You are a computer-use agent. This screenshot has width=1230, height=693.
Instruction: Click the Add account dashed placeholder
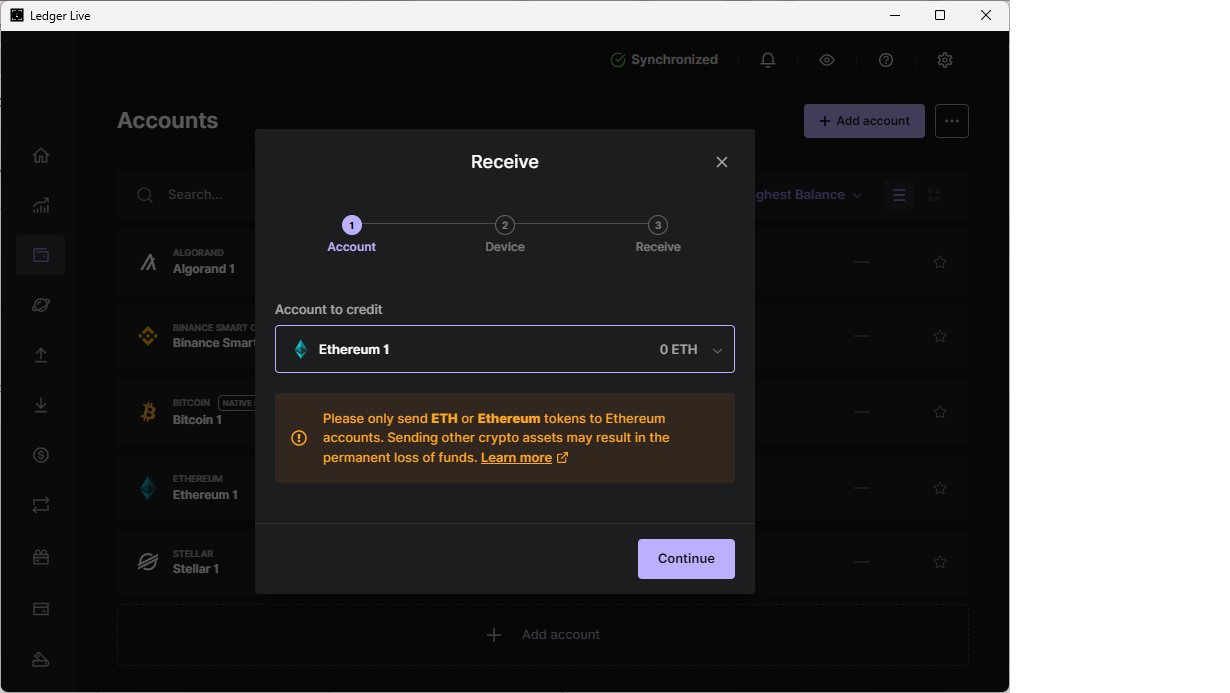(x=543, y=635)
